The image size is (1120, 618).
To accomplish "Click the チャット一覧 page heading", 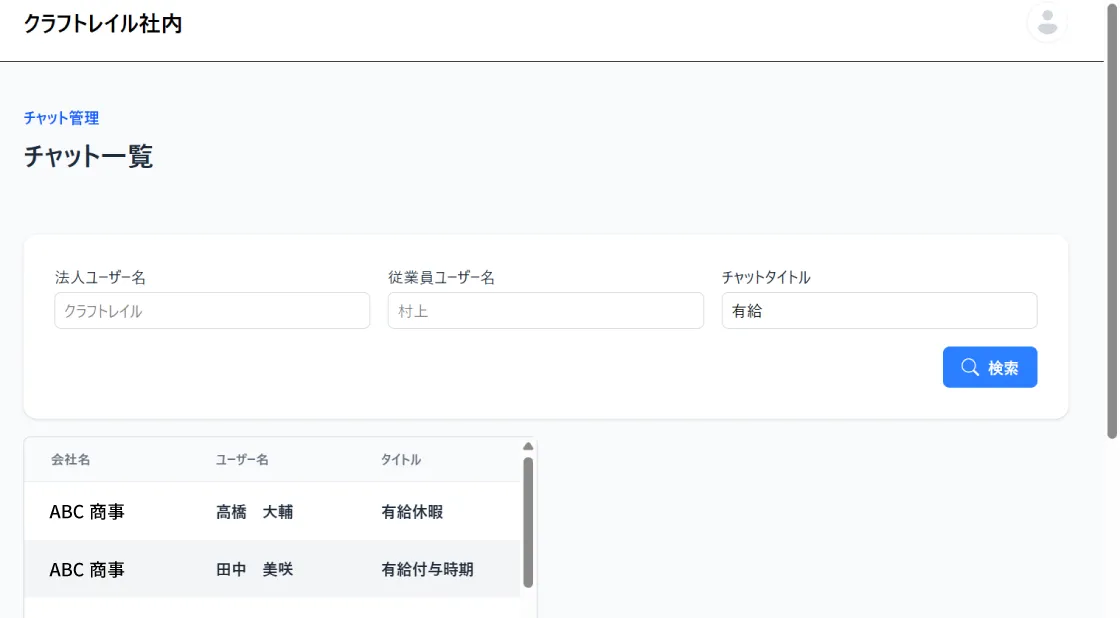I will click(88, 157).
